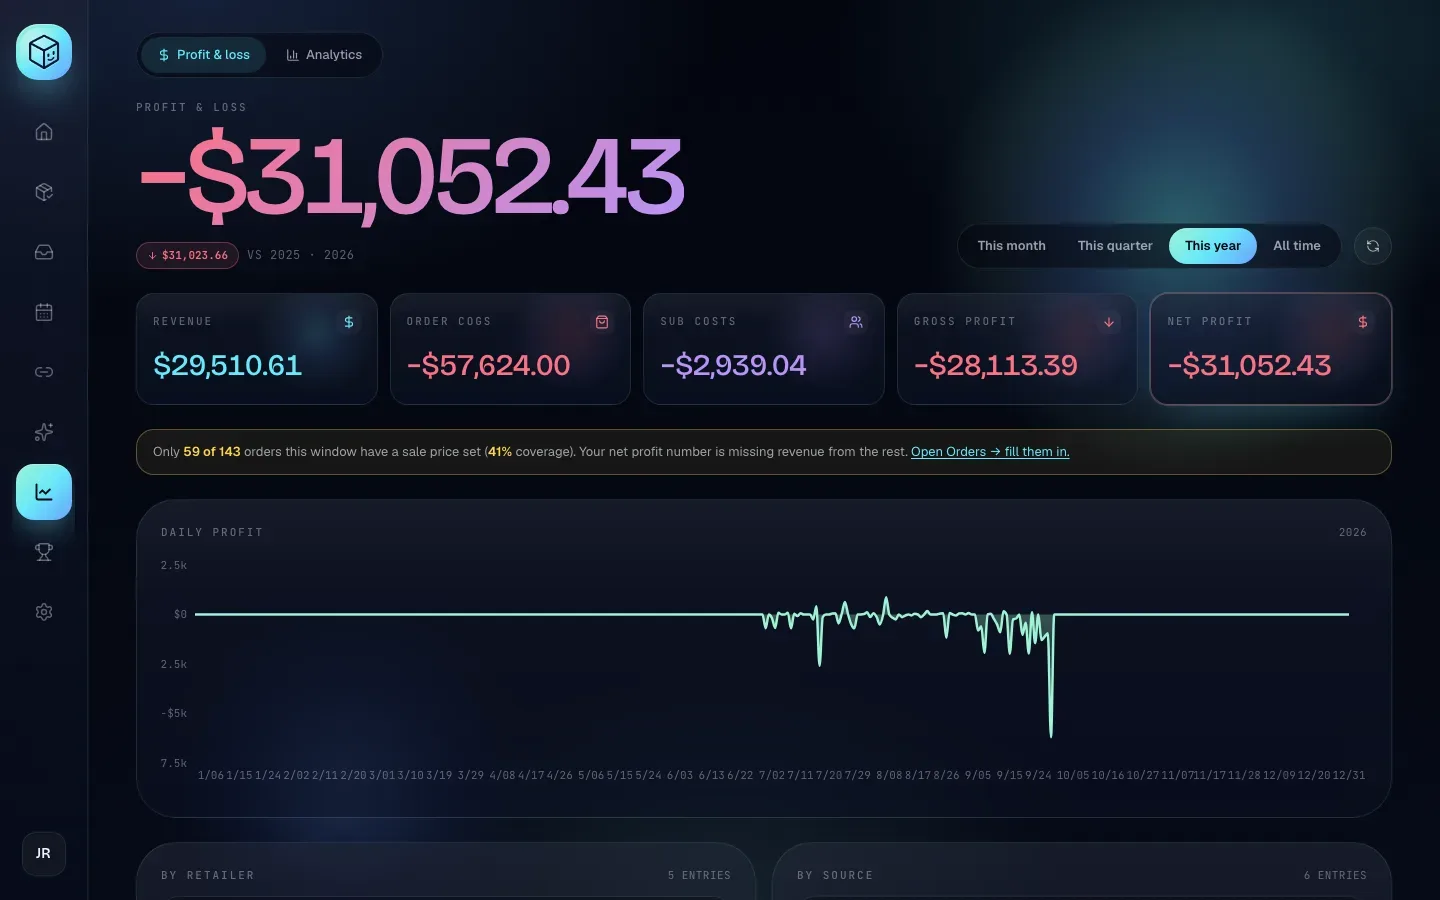Select the All time range
The width and height of the screenshot is (1440, 900).
point(1297,246)
